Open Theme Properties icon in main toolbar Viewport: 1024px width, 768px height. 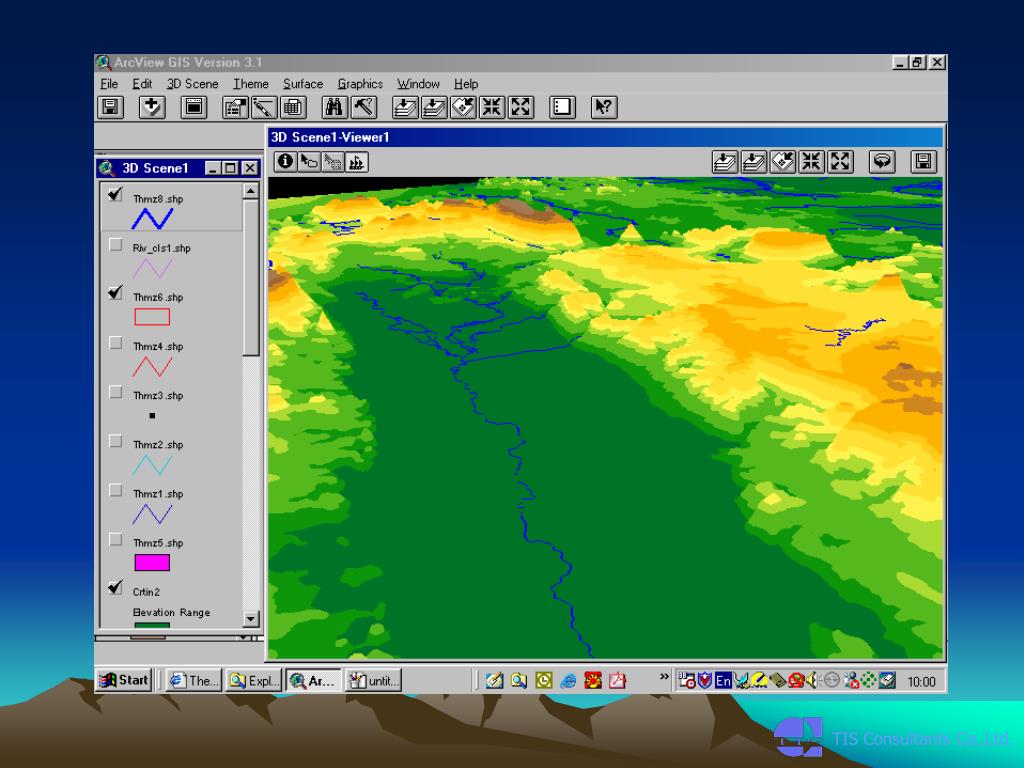pos(235,107)
